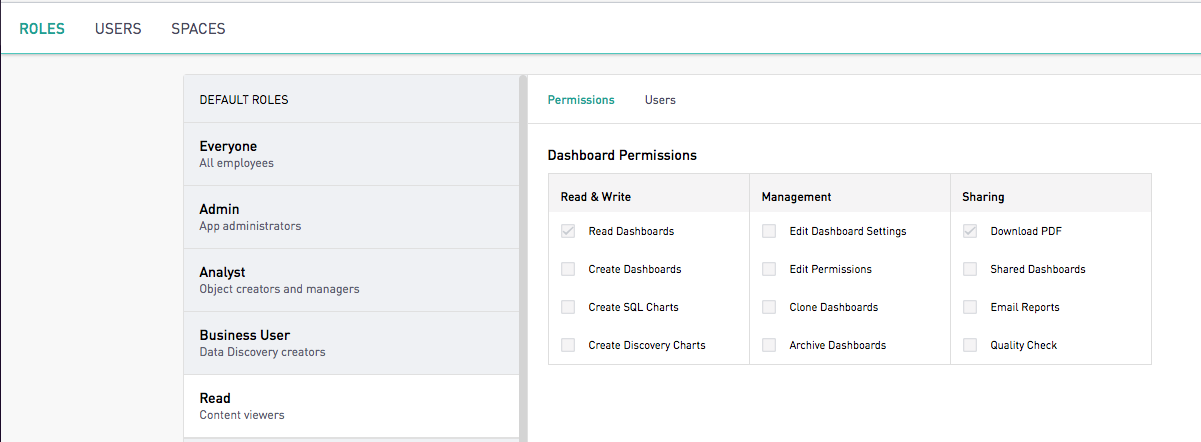The image size is (1201, 442).
Task: Check the Create SQL Charts box
Action: (568, 307)
